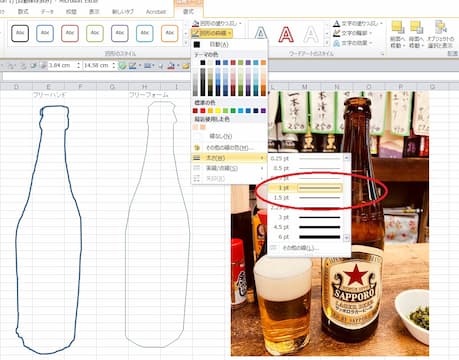Click the green checkmark icon in toolbar
Image resolution: width=459 pixels, height=360 pixels.
[122, 66]
